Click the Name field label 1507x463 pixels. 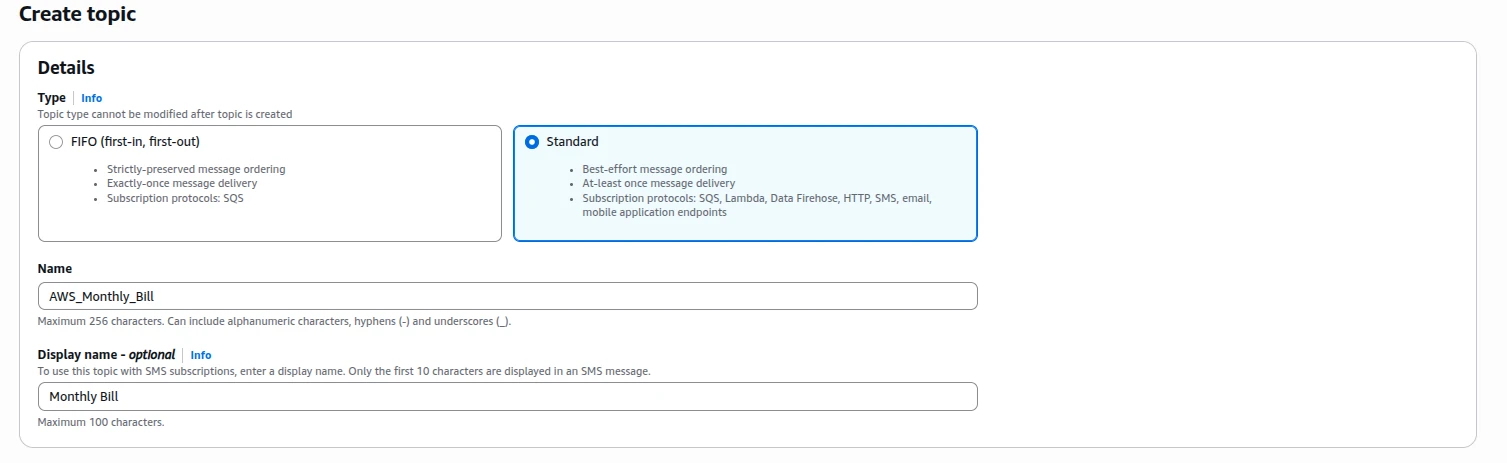coord(55,269)
